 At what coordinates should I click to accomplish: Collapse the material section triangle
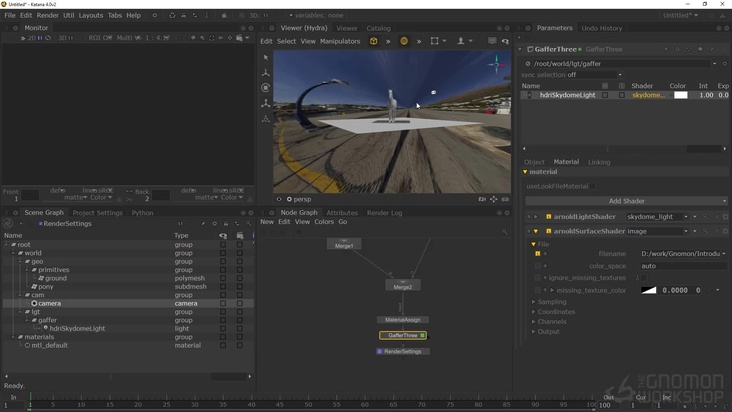point(525,172)
